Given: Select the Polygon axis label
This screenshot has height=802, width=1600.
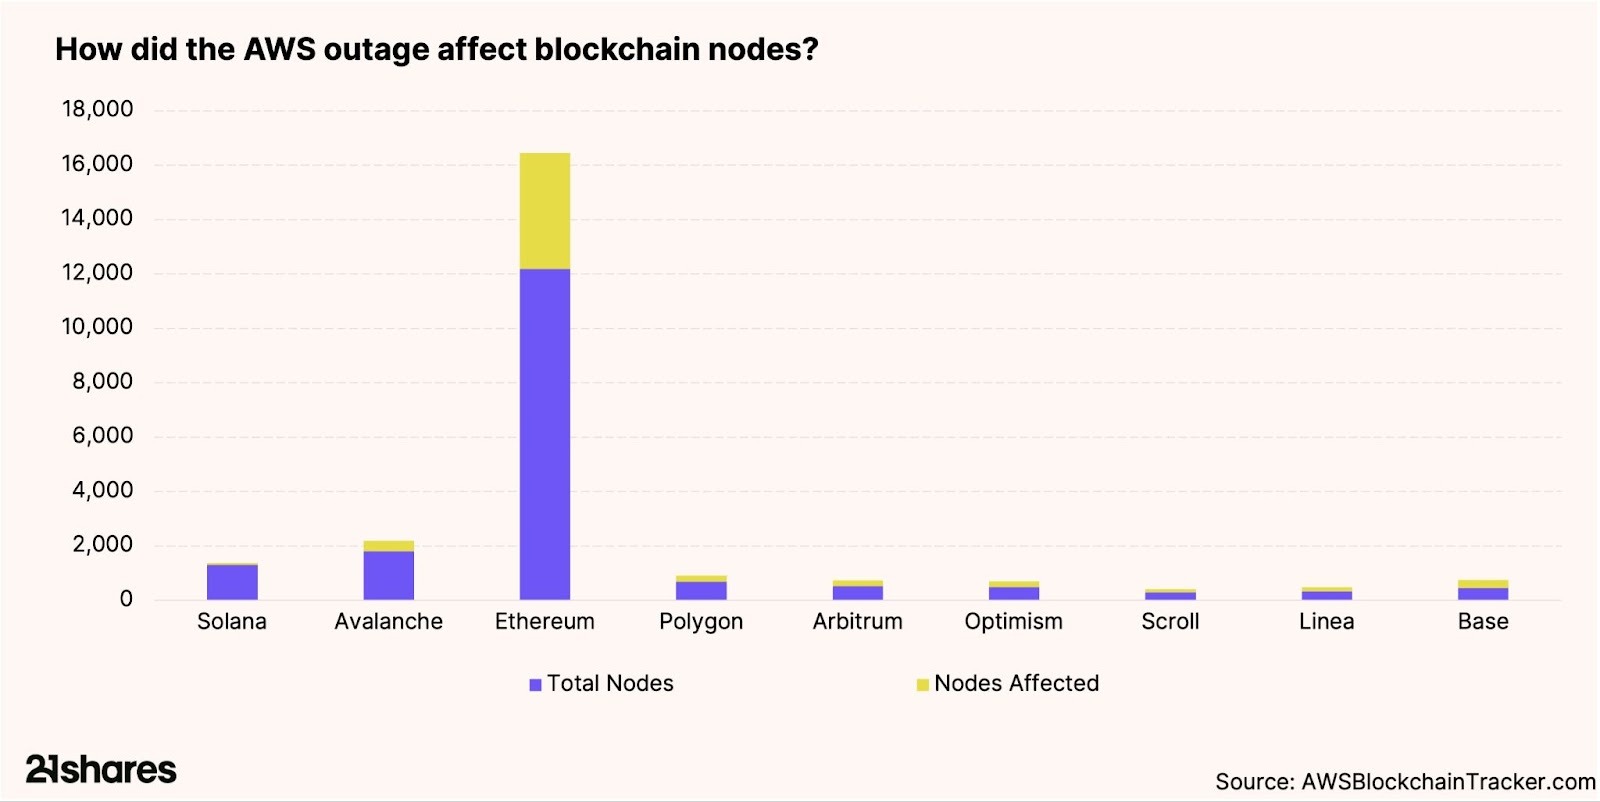Looking at the screenshot, I should click(x=701, y=622).
